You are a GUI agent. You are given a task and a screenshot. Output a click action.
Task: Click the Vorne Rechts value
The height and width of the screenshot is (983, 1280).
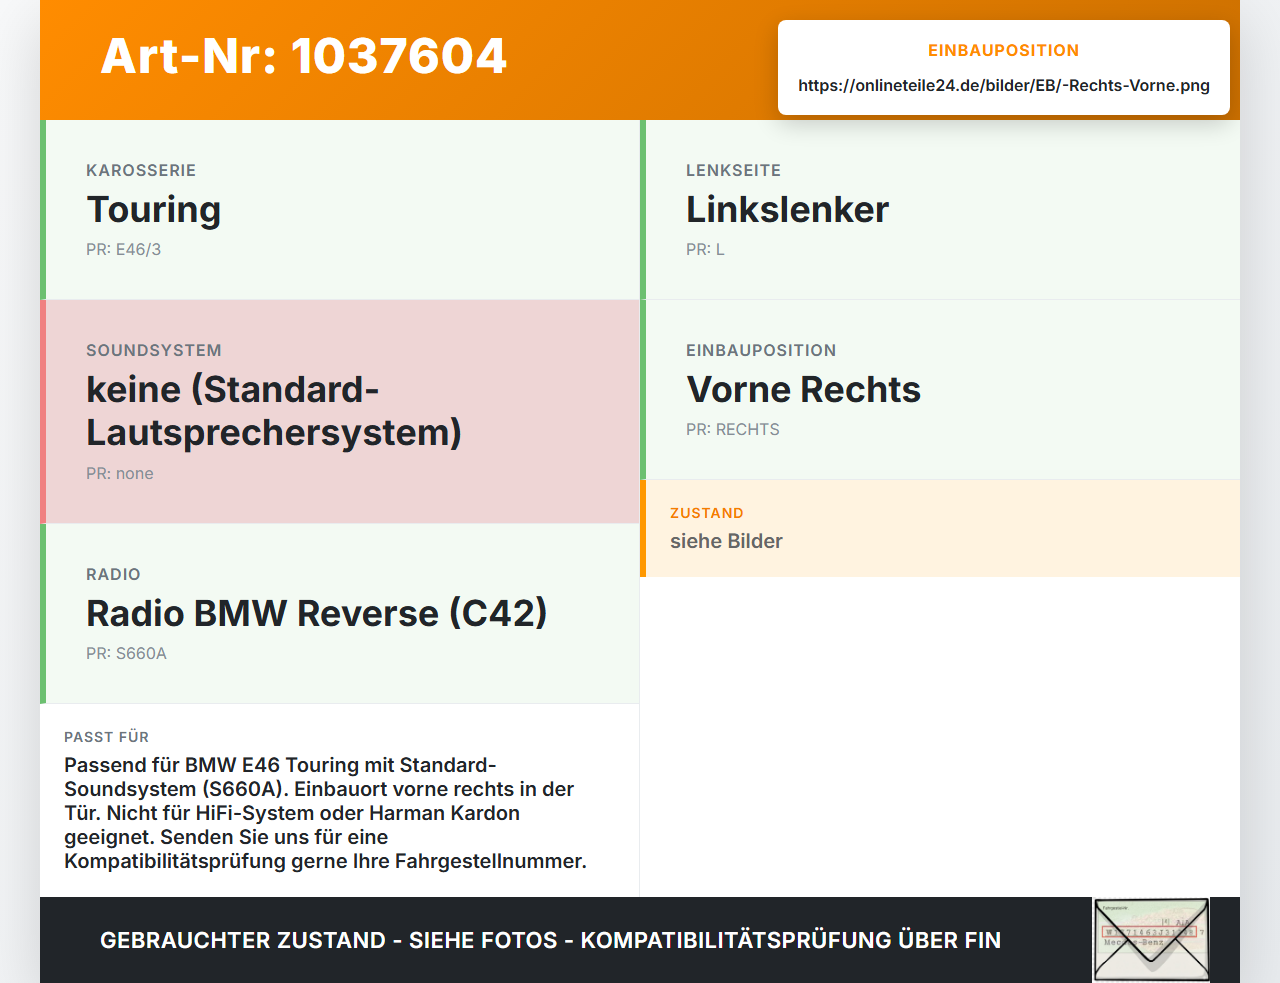[x=803, y=390]
